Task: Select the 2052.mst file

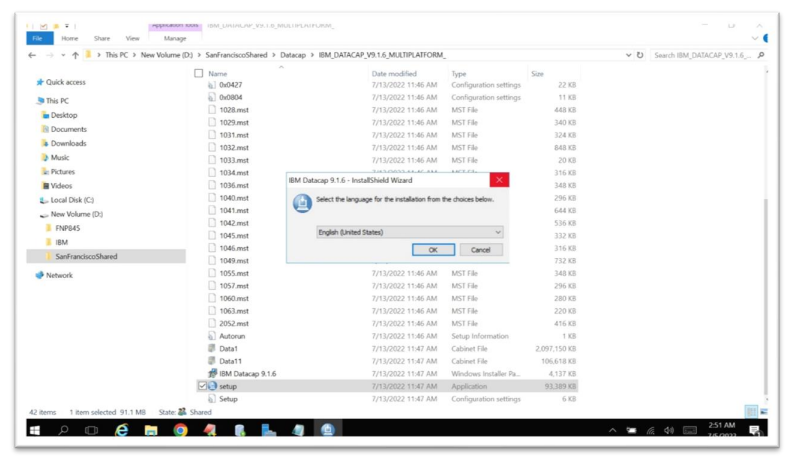Action: click(233, 323)
